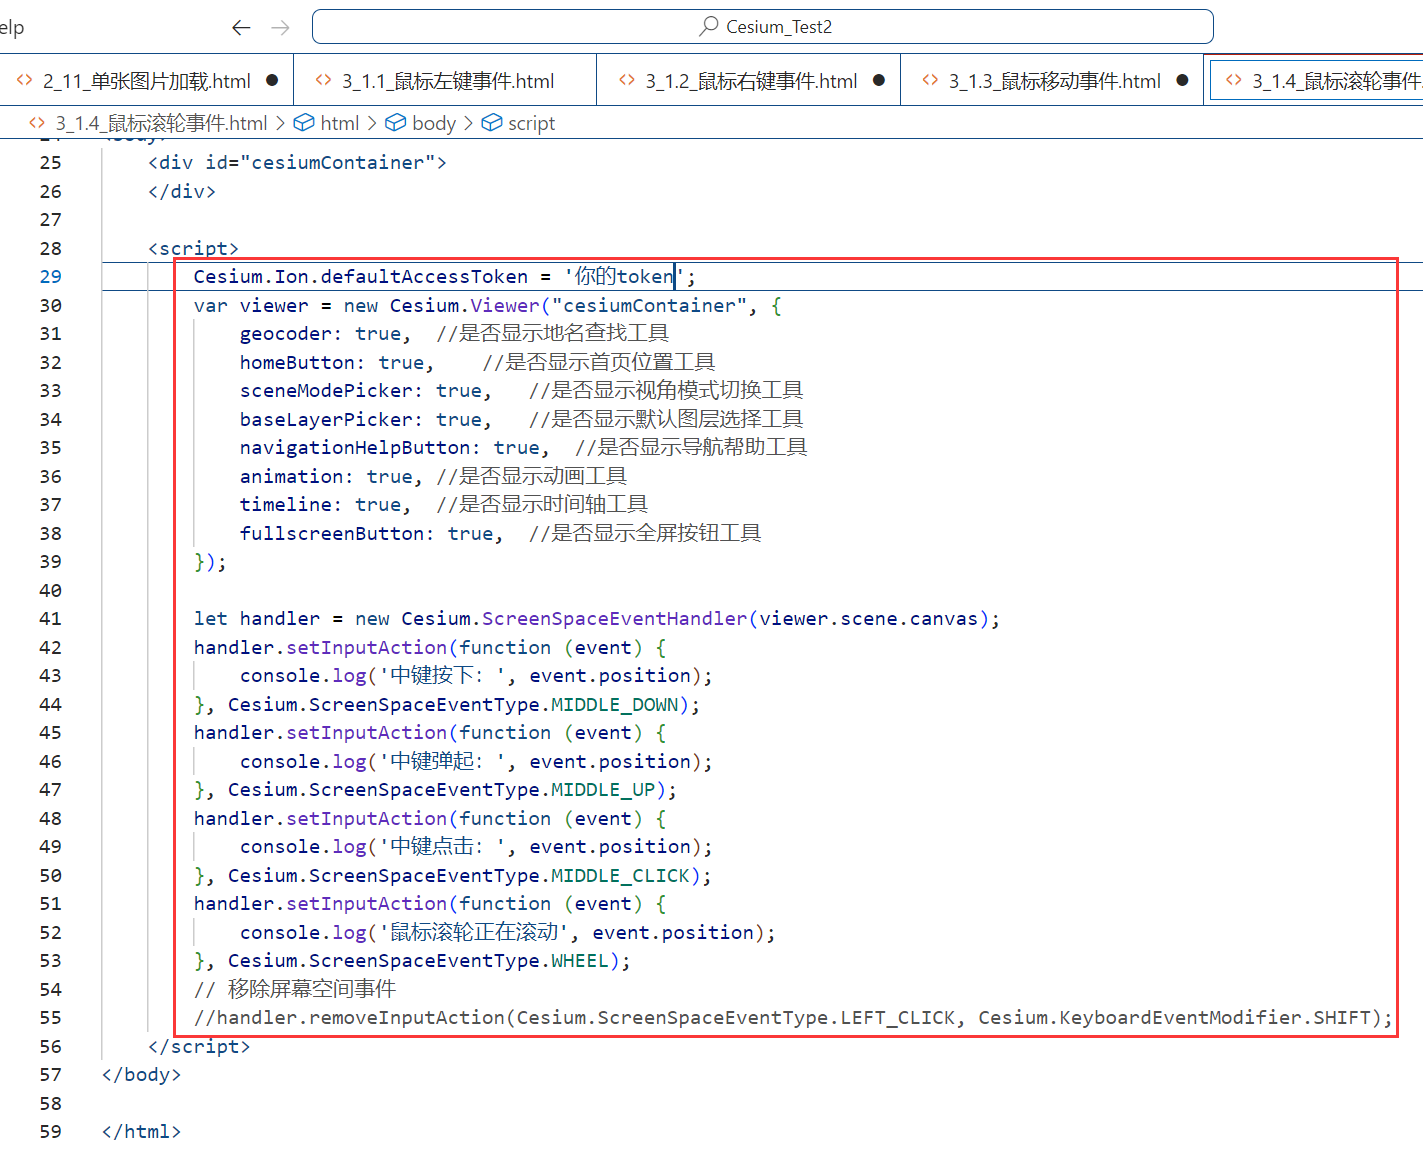Place cursor on 'cesiumContainer' div id text

click(338, 163)
